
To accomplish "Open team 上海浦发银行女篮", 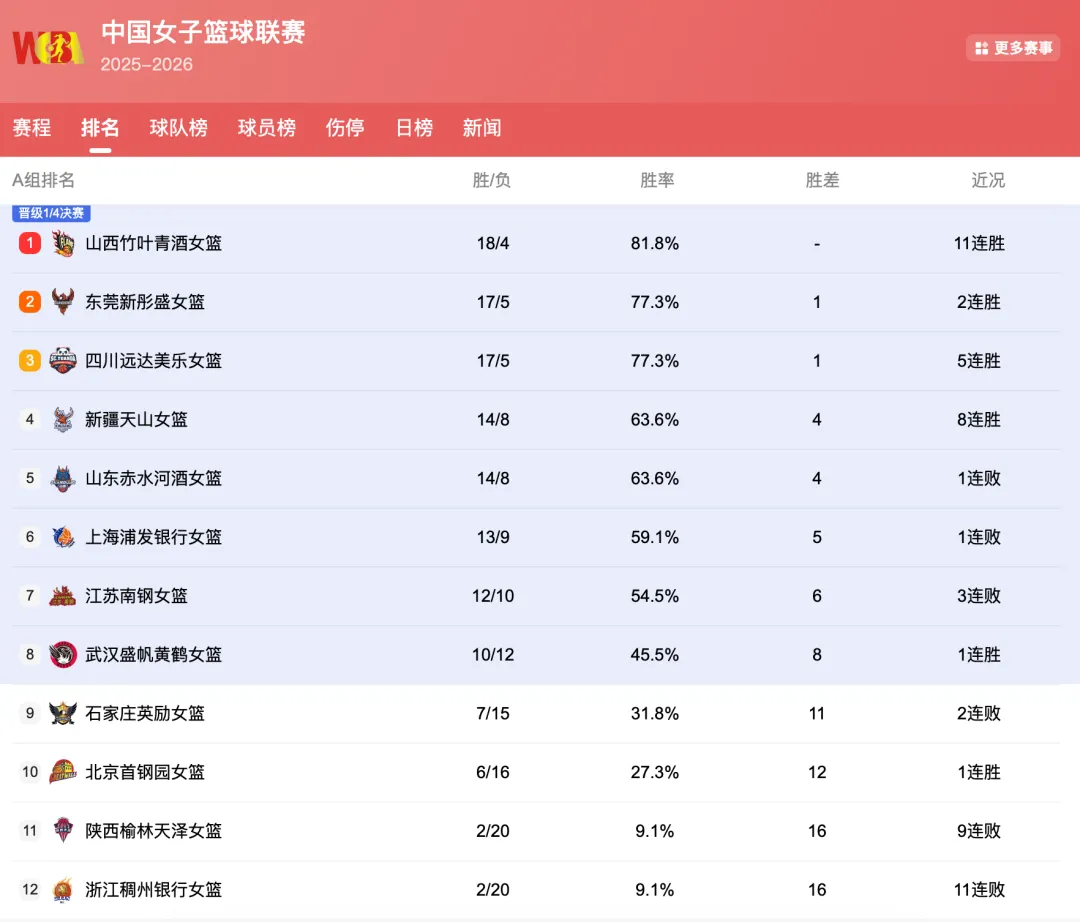I will (x=154, y=537).
